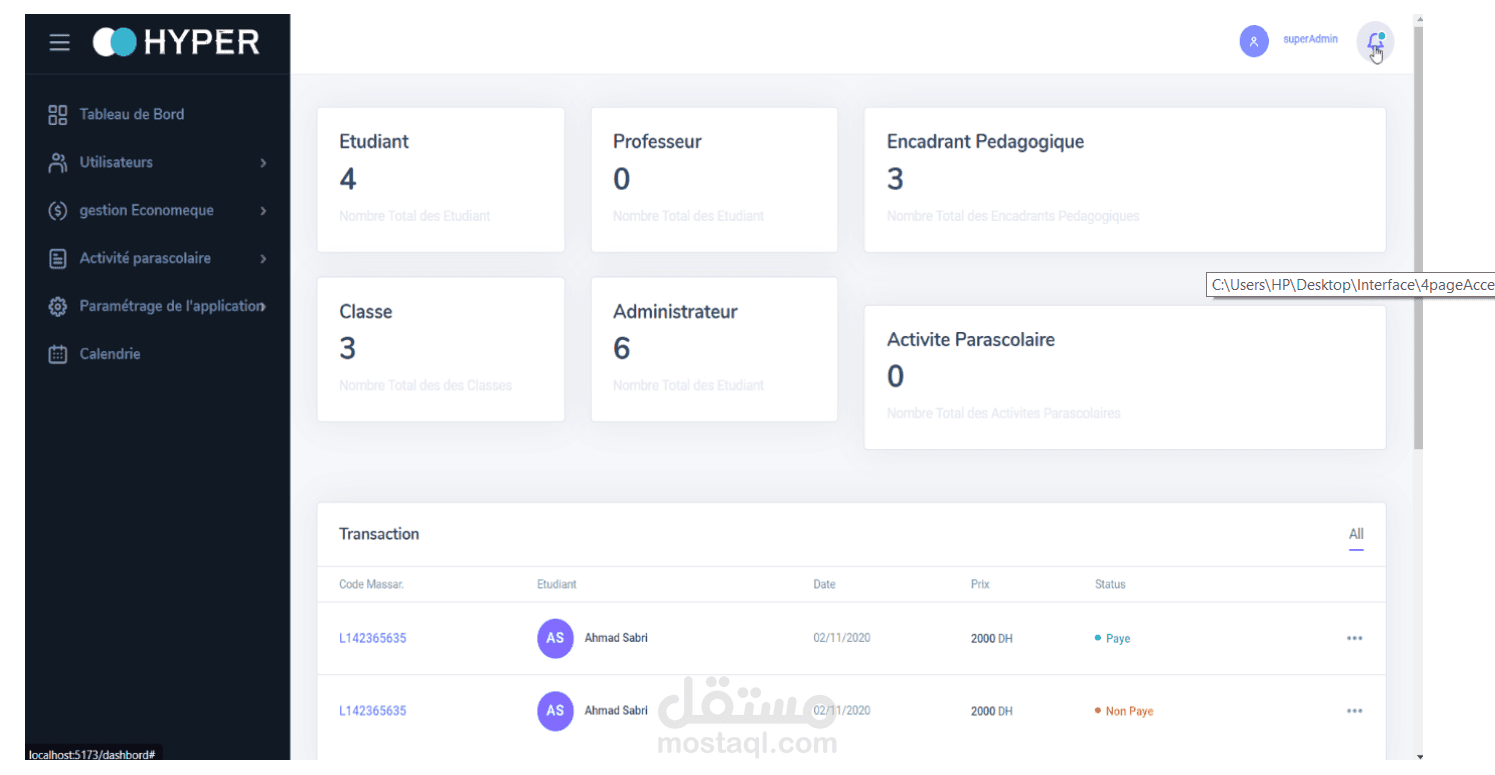
Task: Open code L142365635 in the Paye row
Action: click(373, 638)
